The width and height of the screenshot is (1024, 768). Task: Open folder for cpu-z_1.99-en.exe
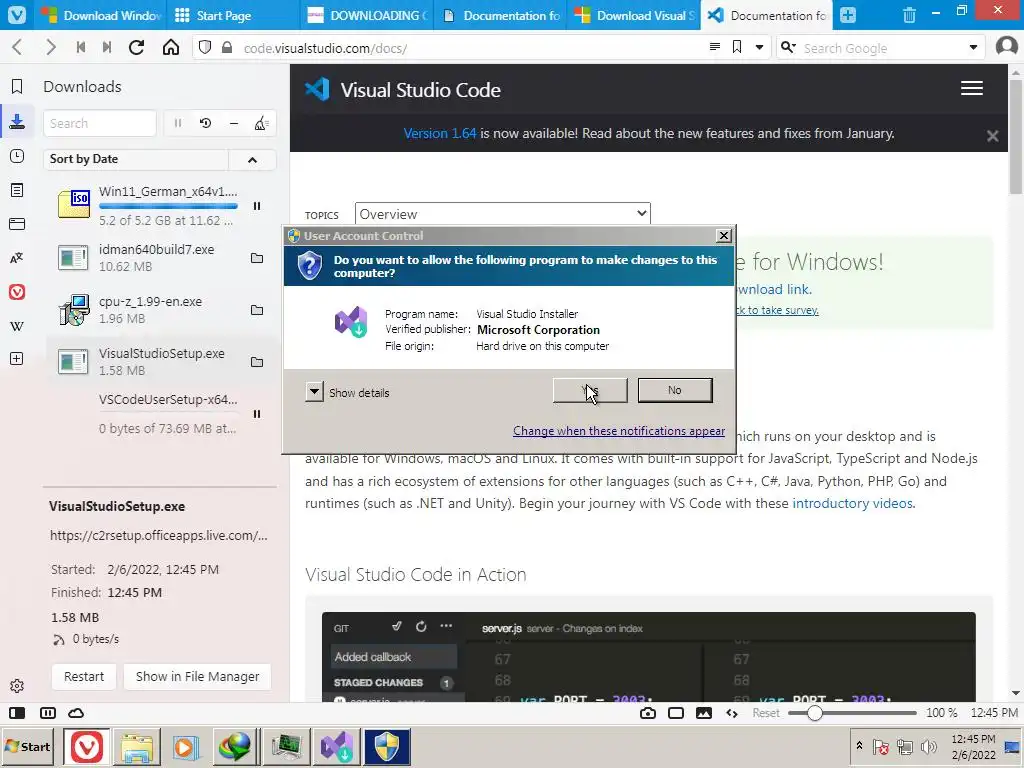pos(257,310)
